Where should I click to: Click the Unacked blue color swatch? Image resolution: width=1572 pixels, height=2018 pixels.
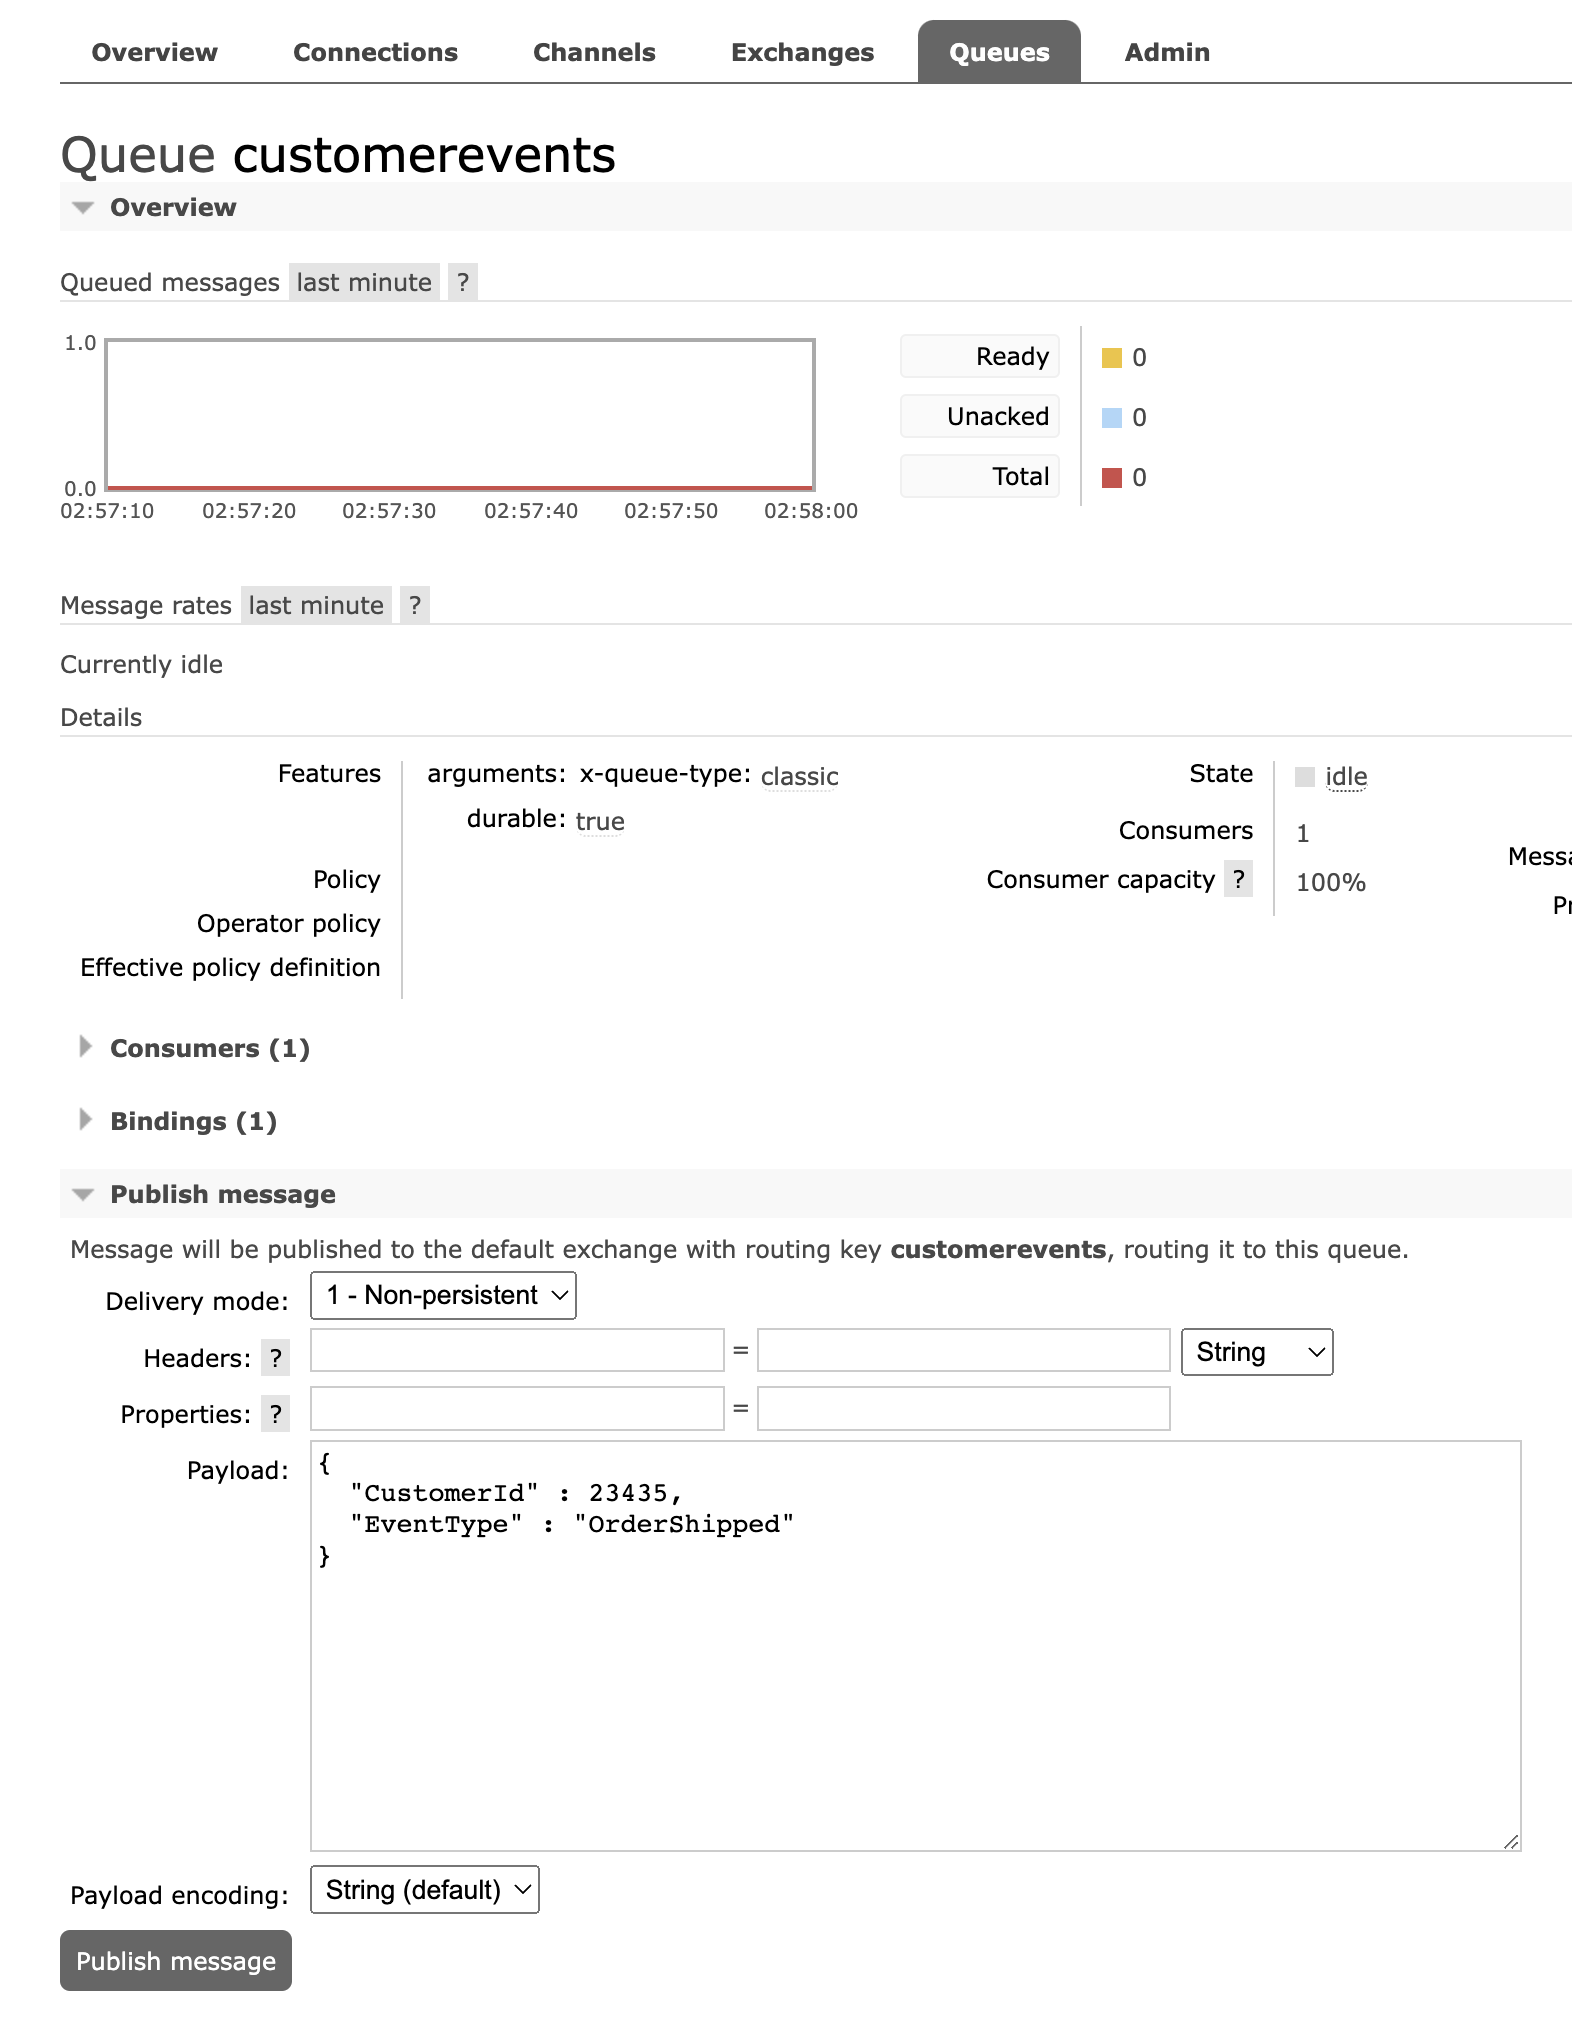click(x=1111, y=418)
